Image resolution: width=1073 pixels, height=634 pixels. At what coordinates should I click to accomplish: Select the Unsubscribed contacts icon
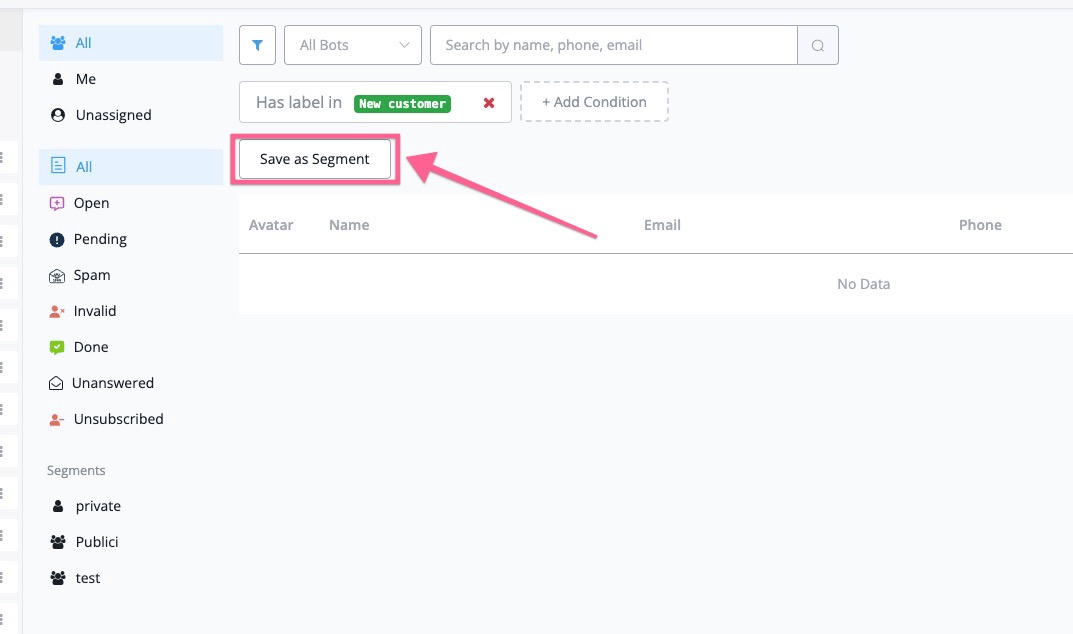pos(57,419)
